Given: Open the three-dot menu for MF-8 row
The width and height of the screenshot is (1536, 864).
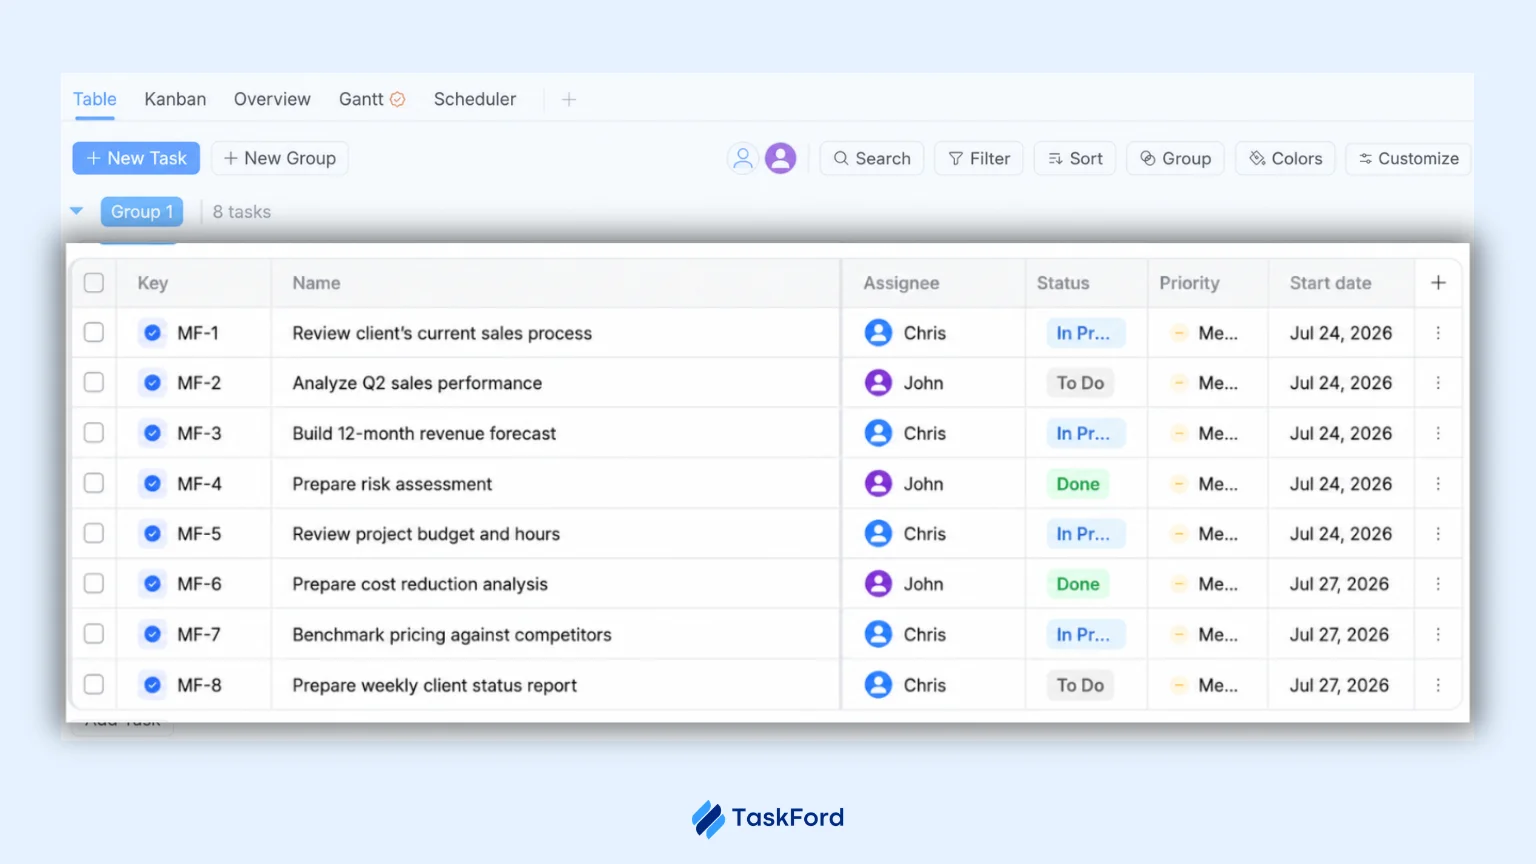Looking at the screenshot, I should pos(1438,685).
